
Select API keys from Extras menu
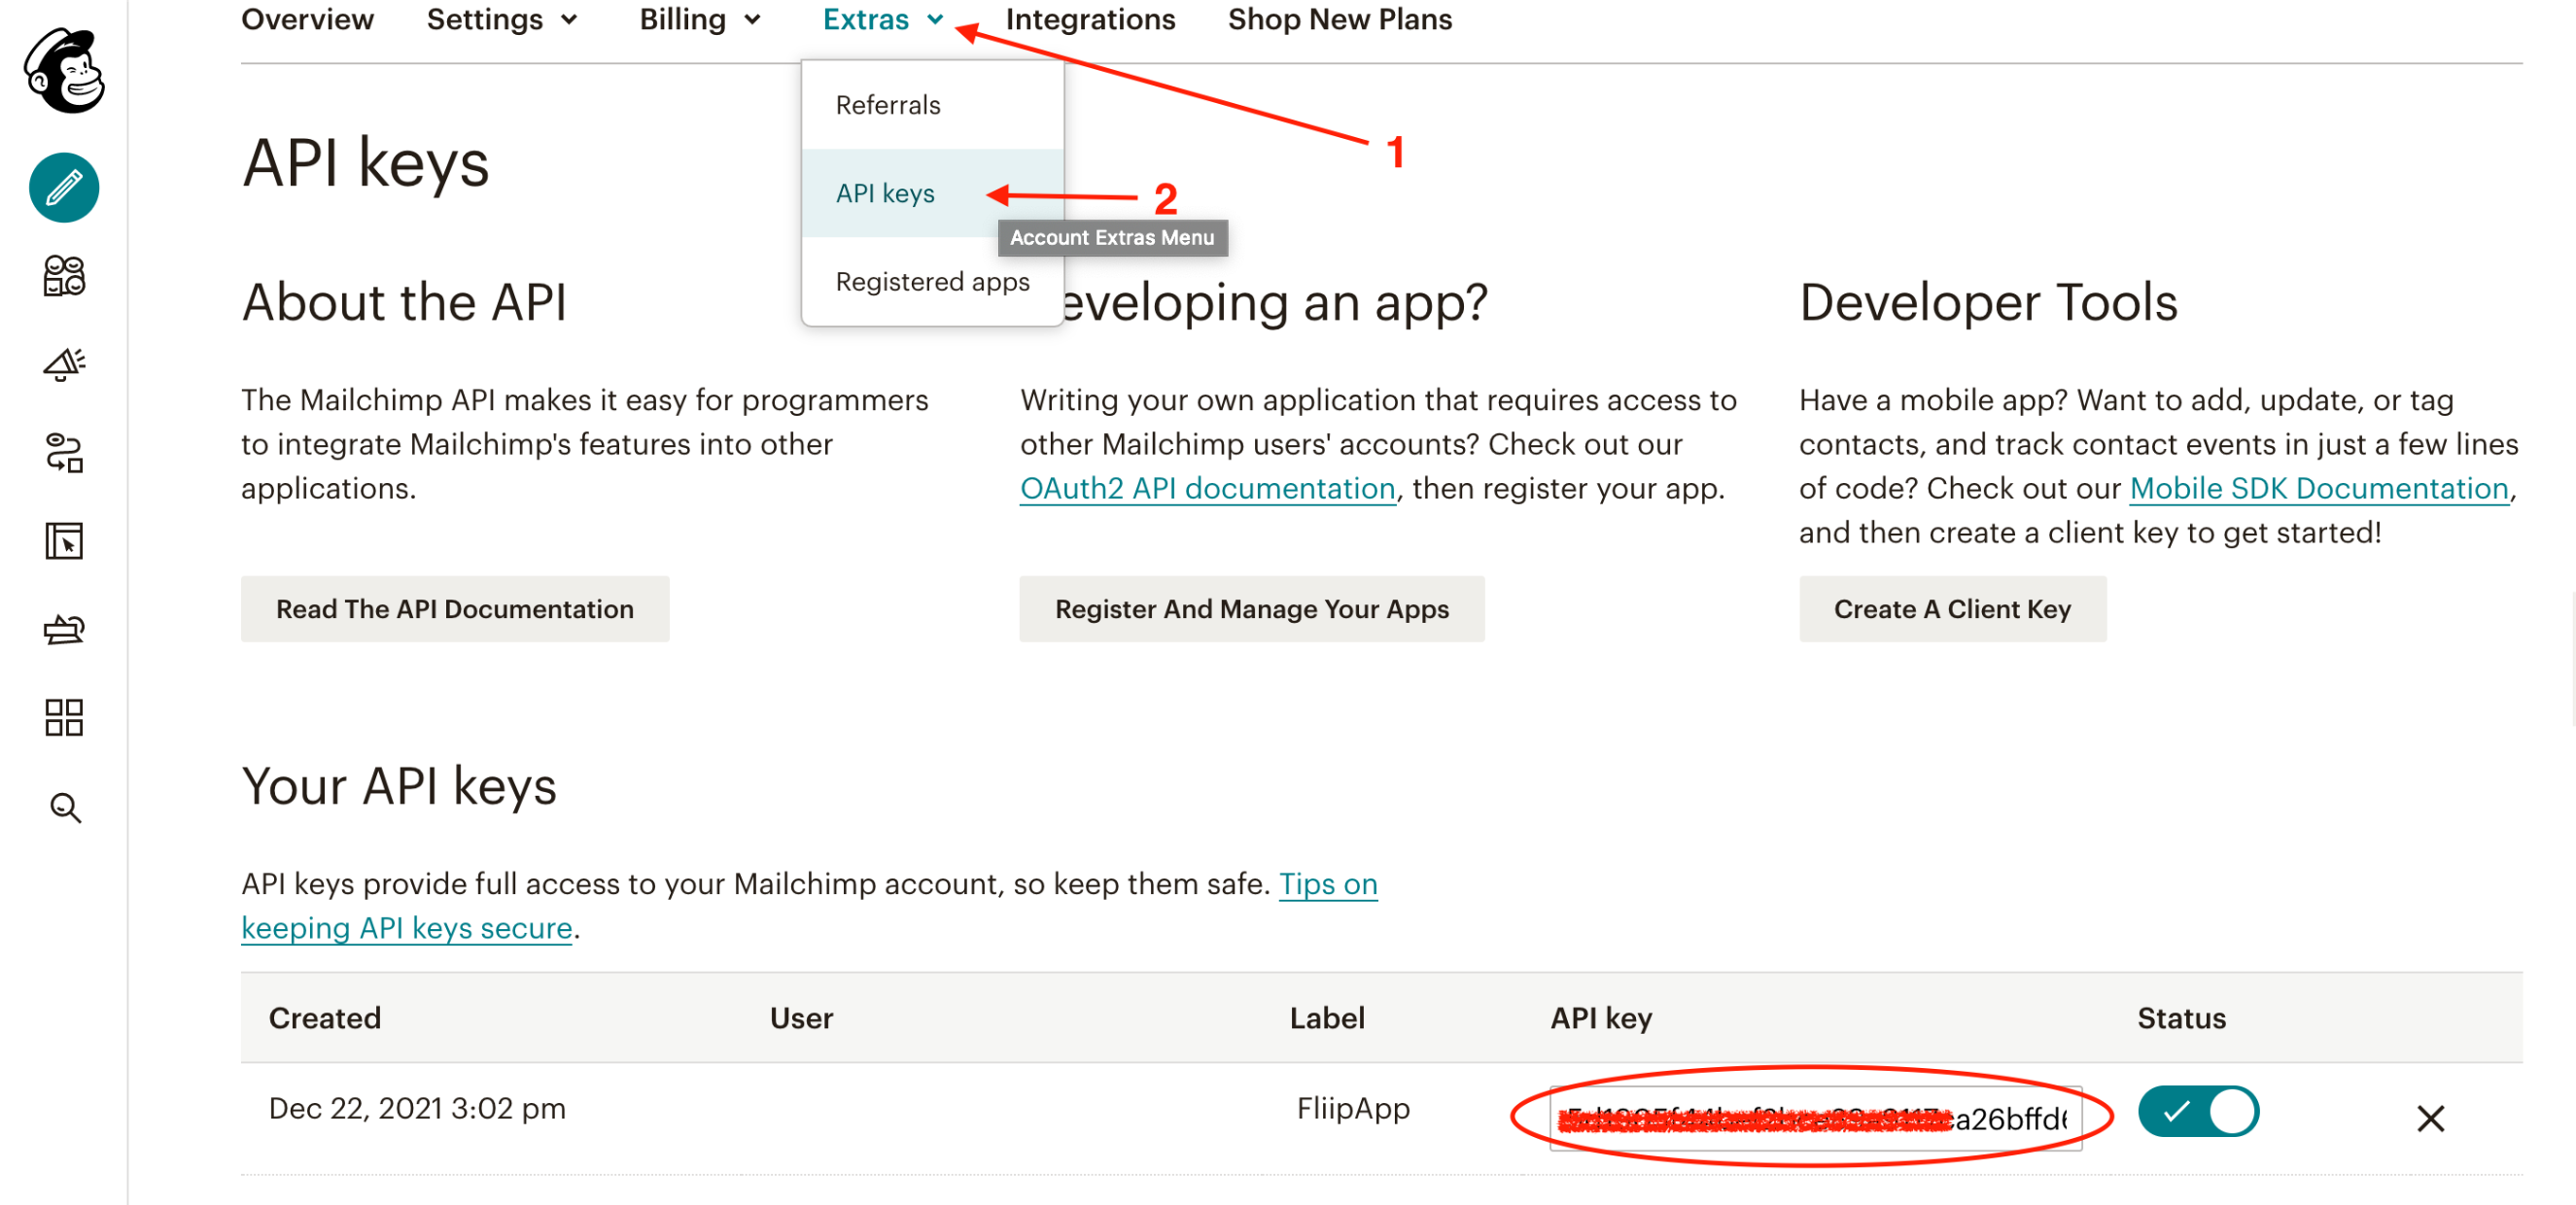(885, 193)
